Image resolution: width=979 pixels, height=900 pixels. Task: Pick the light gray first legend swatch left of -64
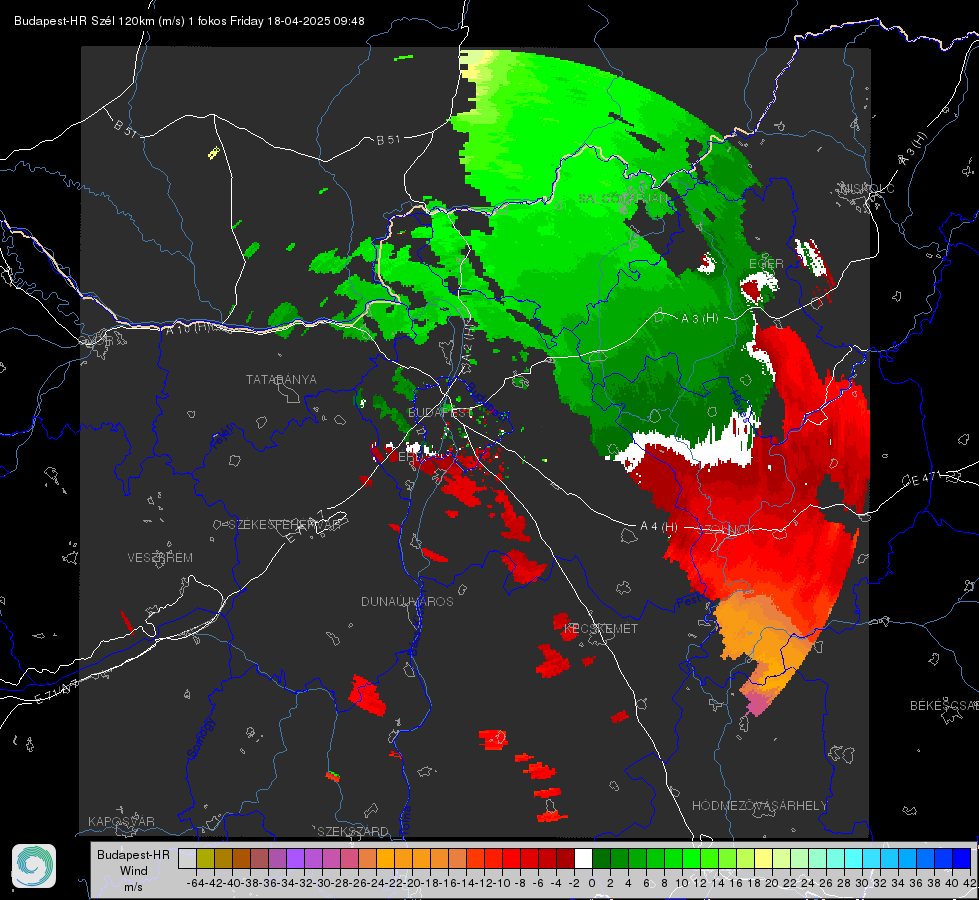(x=187, y=859)
